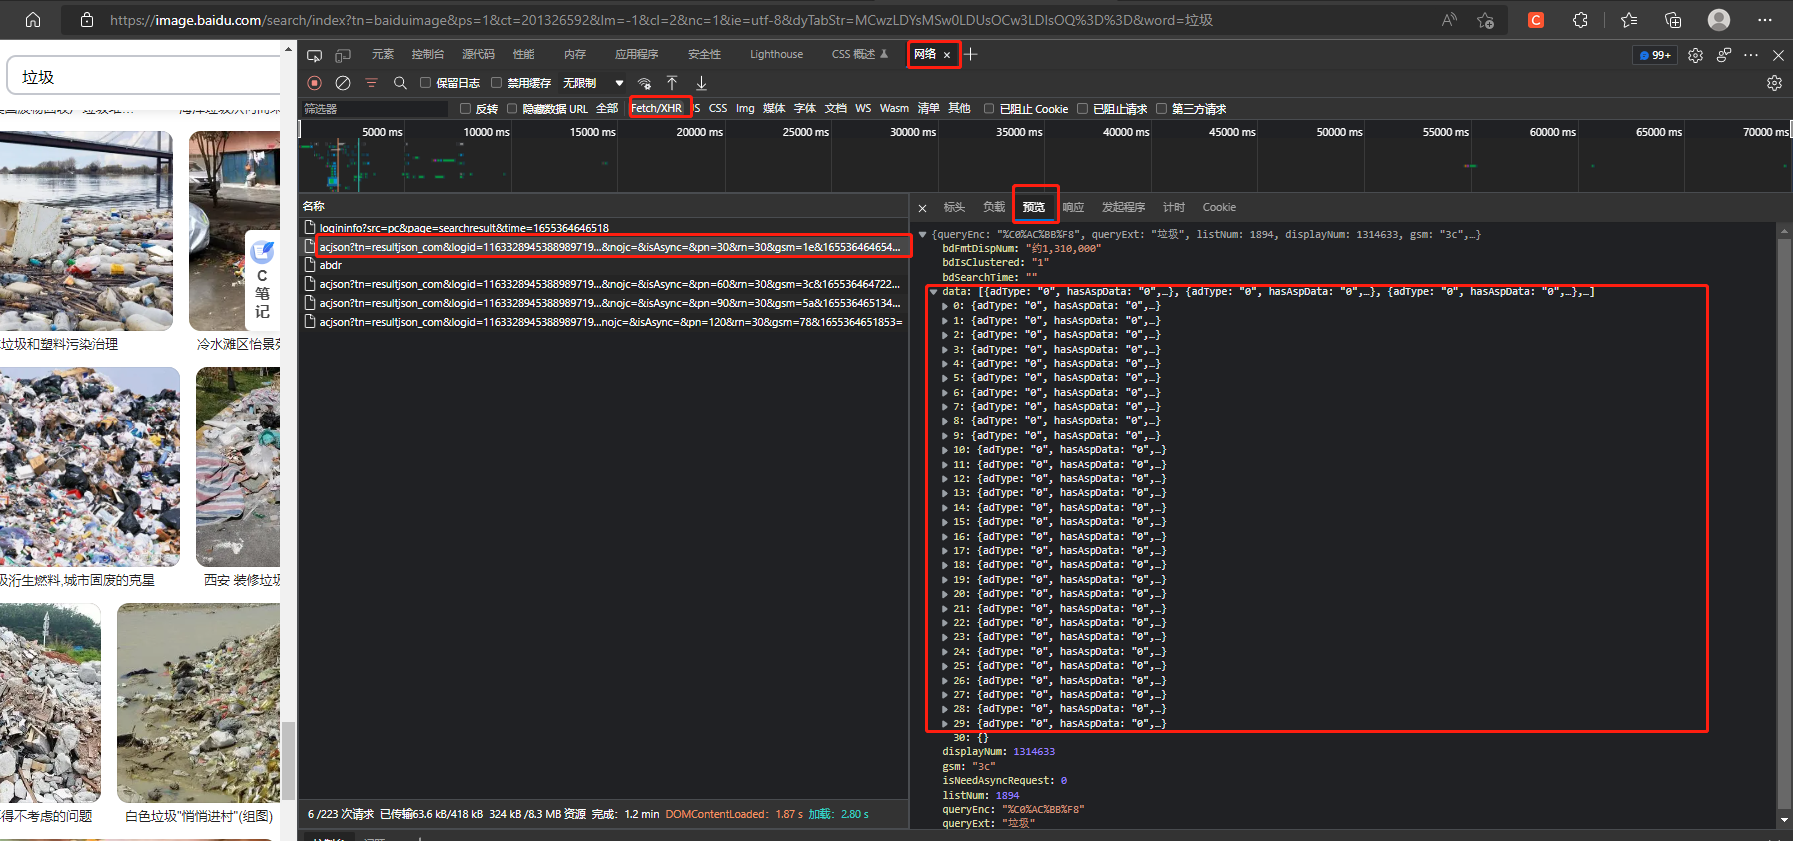Viewport: 1793px width, 841px height.
Task: Enable 保留日志 checkbox
Action: pos(425,83)
